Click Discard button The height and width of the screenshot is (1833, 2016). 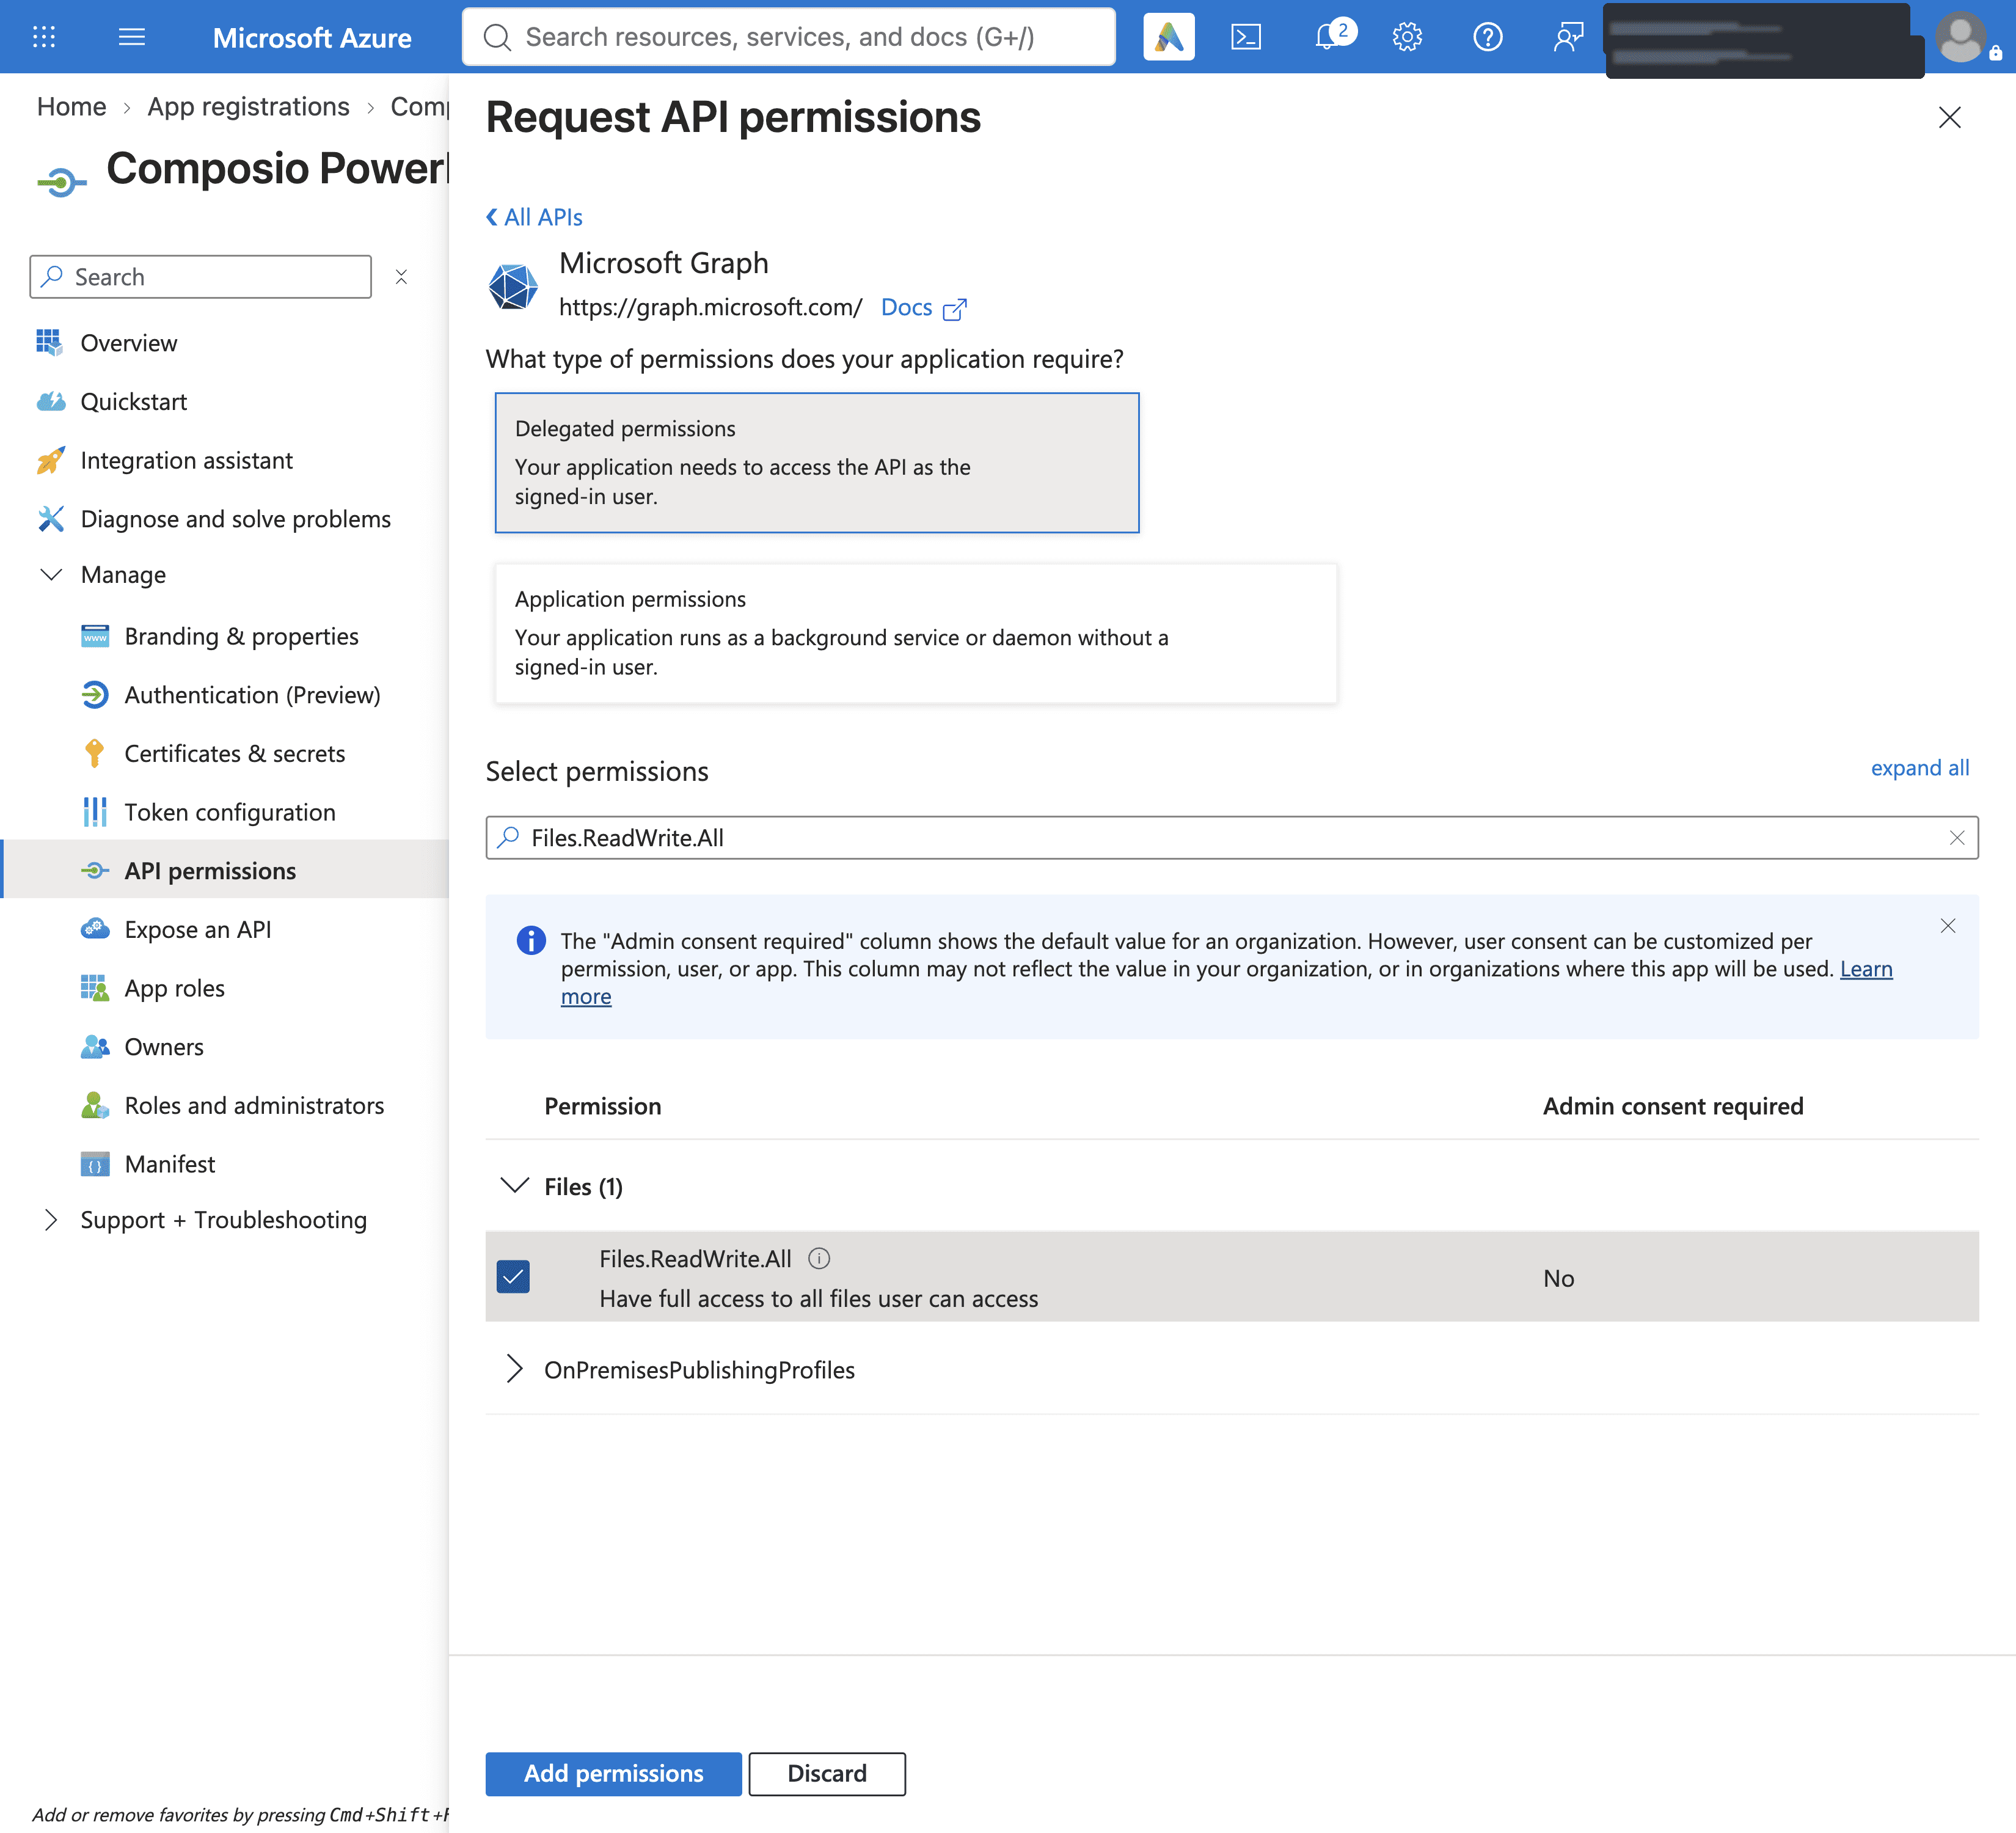pyautogui.click(x=827, y=1773)
